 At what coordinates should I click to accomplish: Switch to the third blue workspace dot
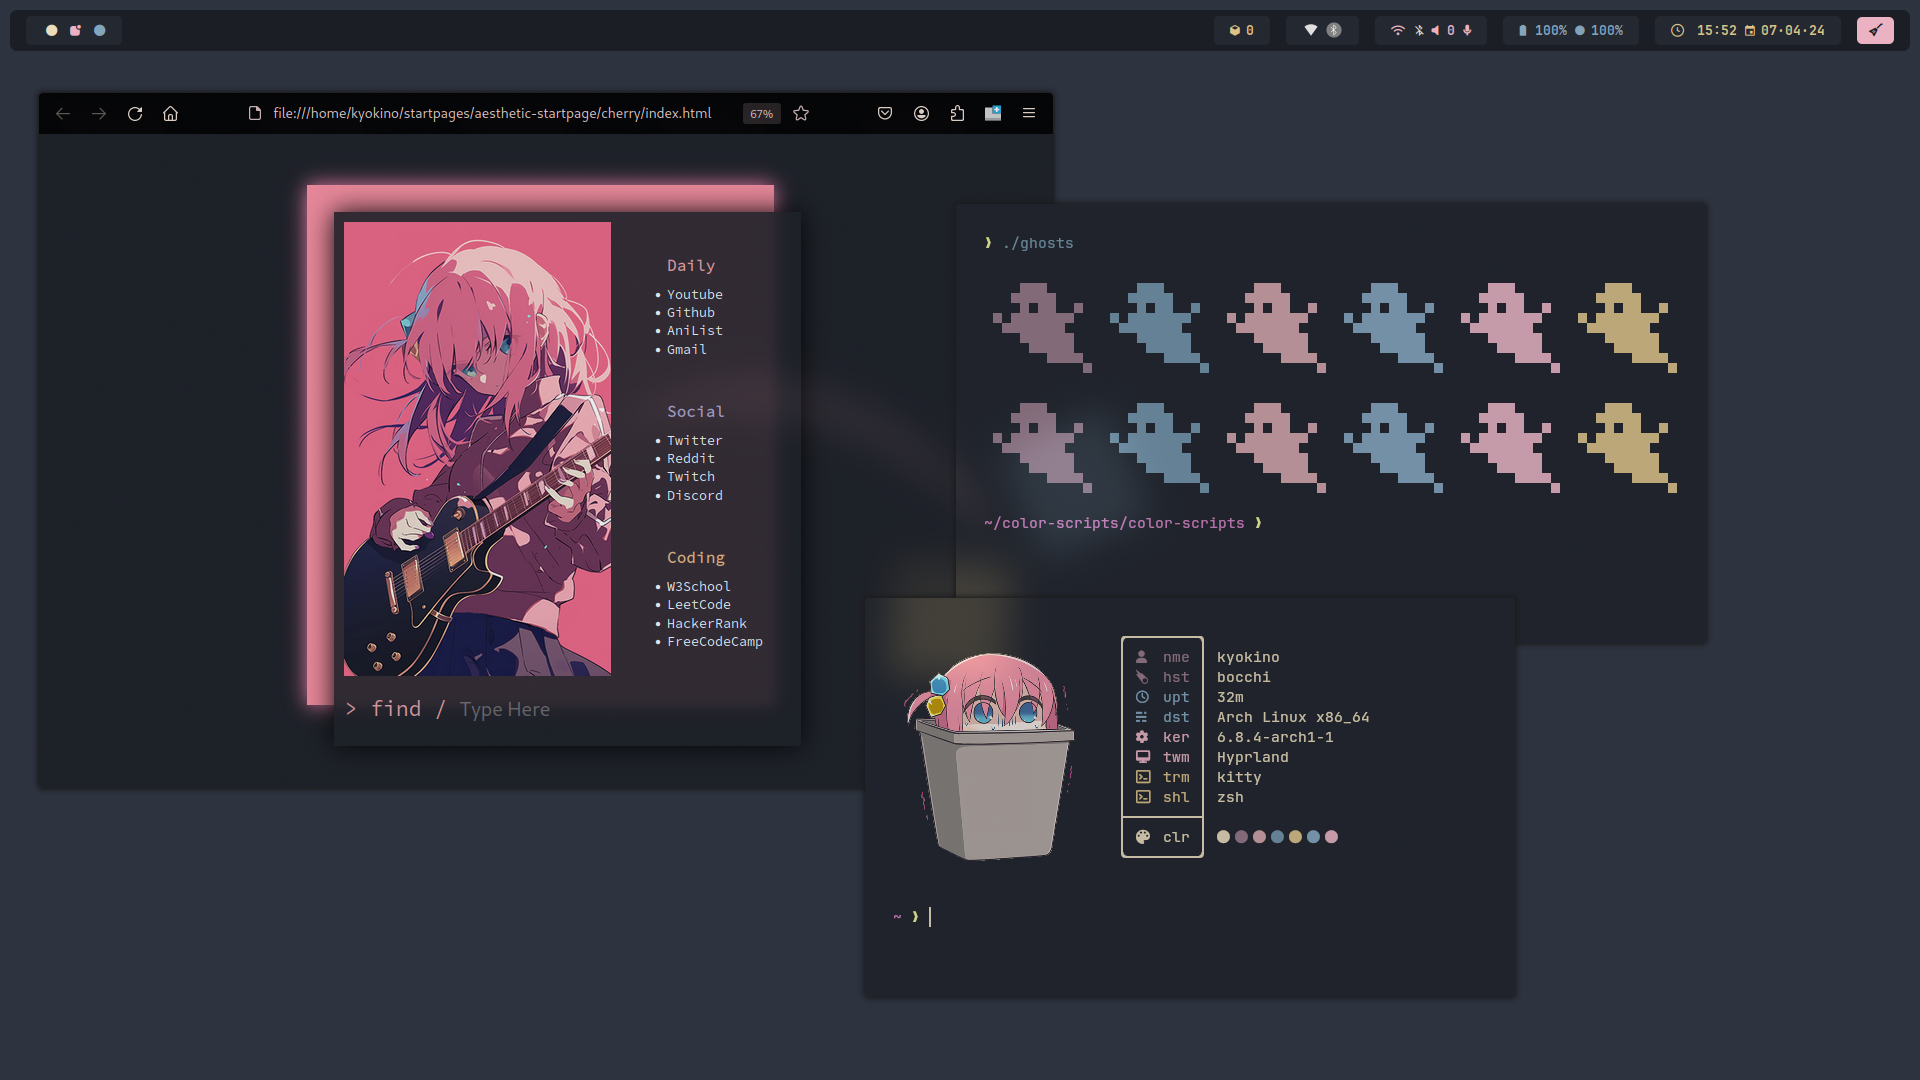click(x=99, y=30)
